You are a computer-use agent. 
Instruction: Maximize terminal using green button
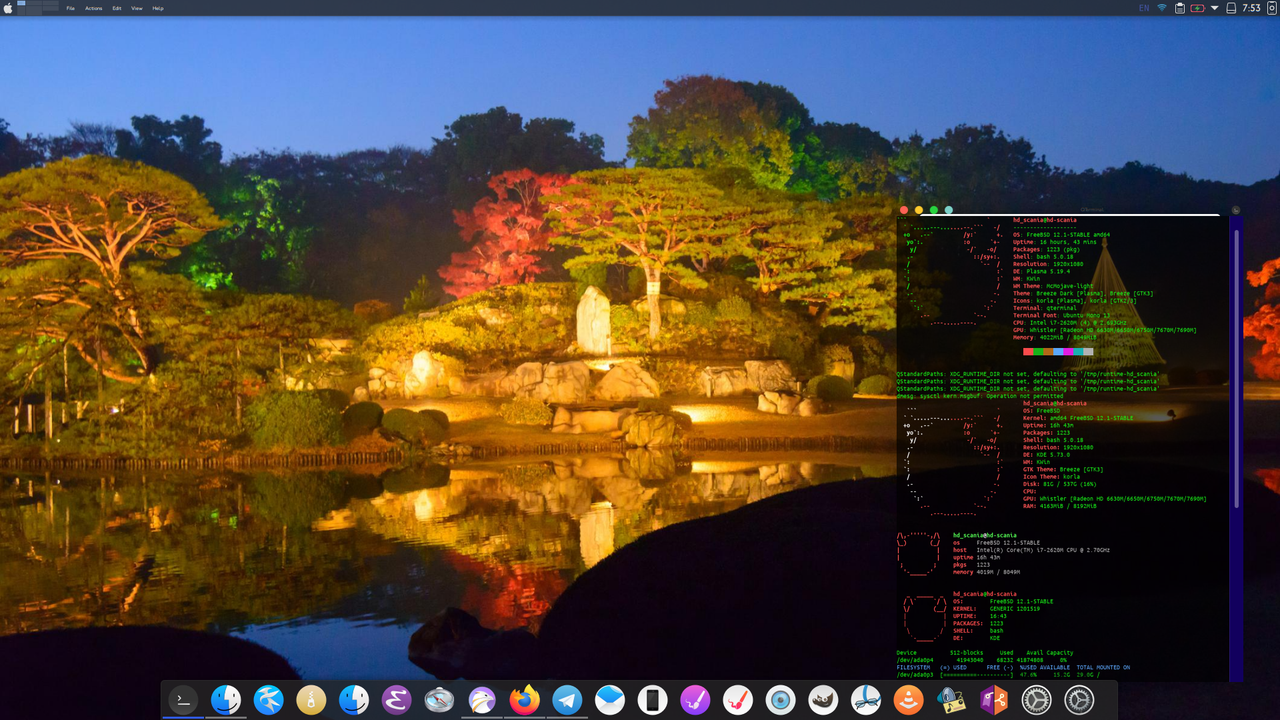[934, 210]
